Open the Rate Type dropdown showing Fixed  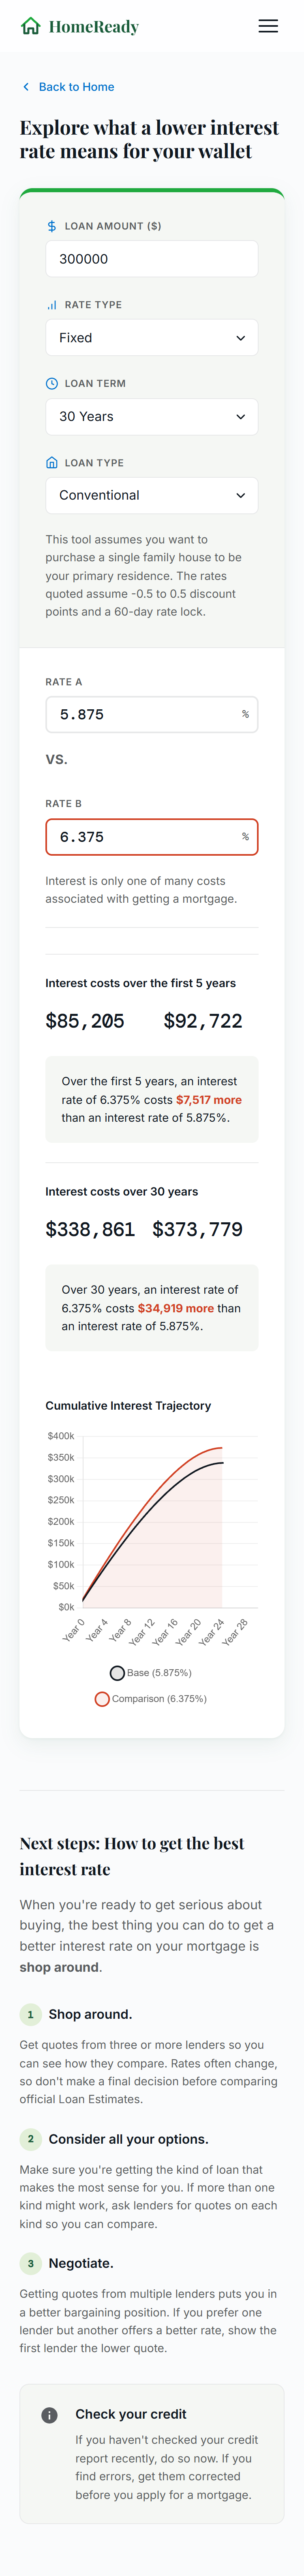(x=152, y=337)
